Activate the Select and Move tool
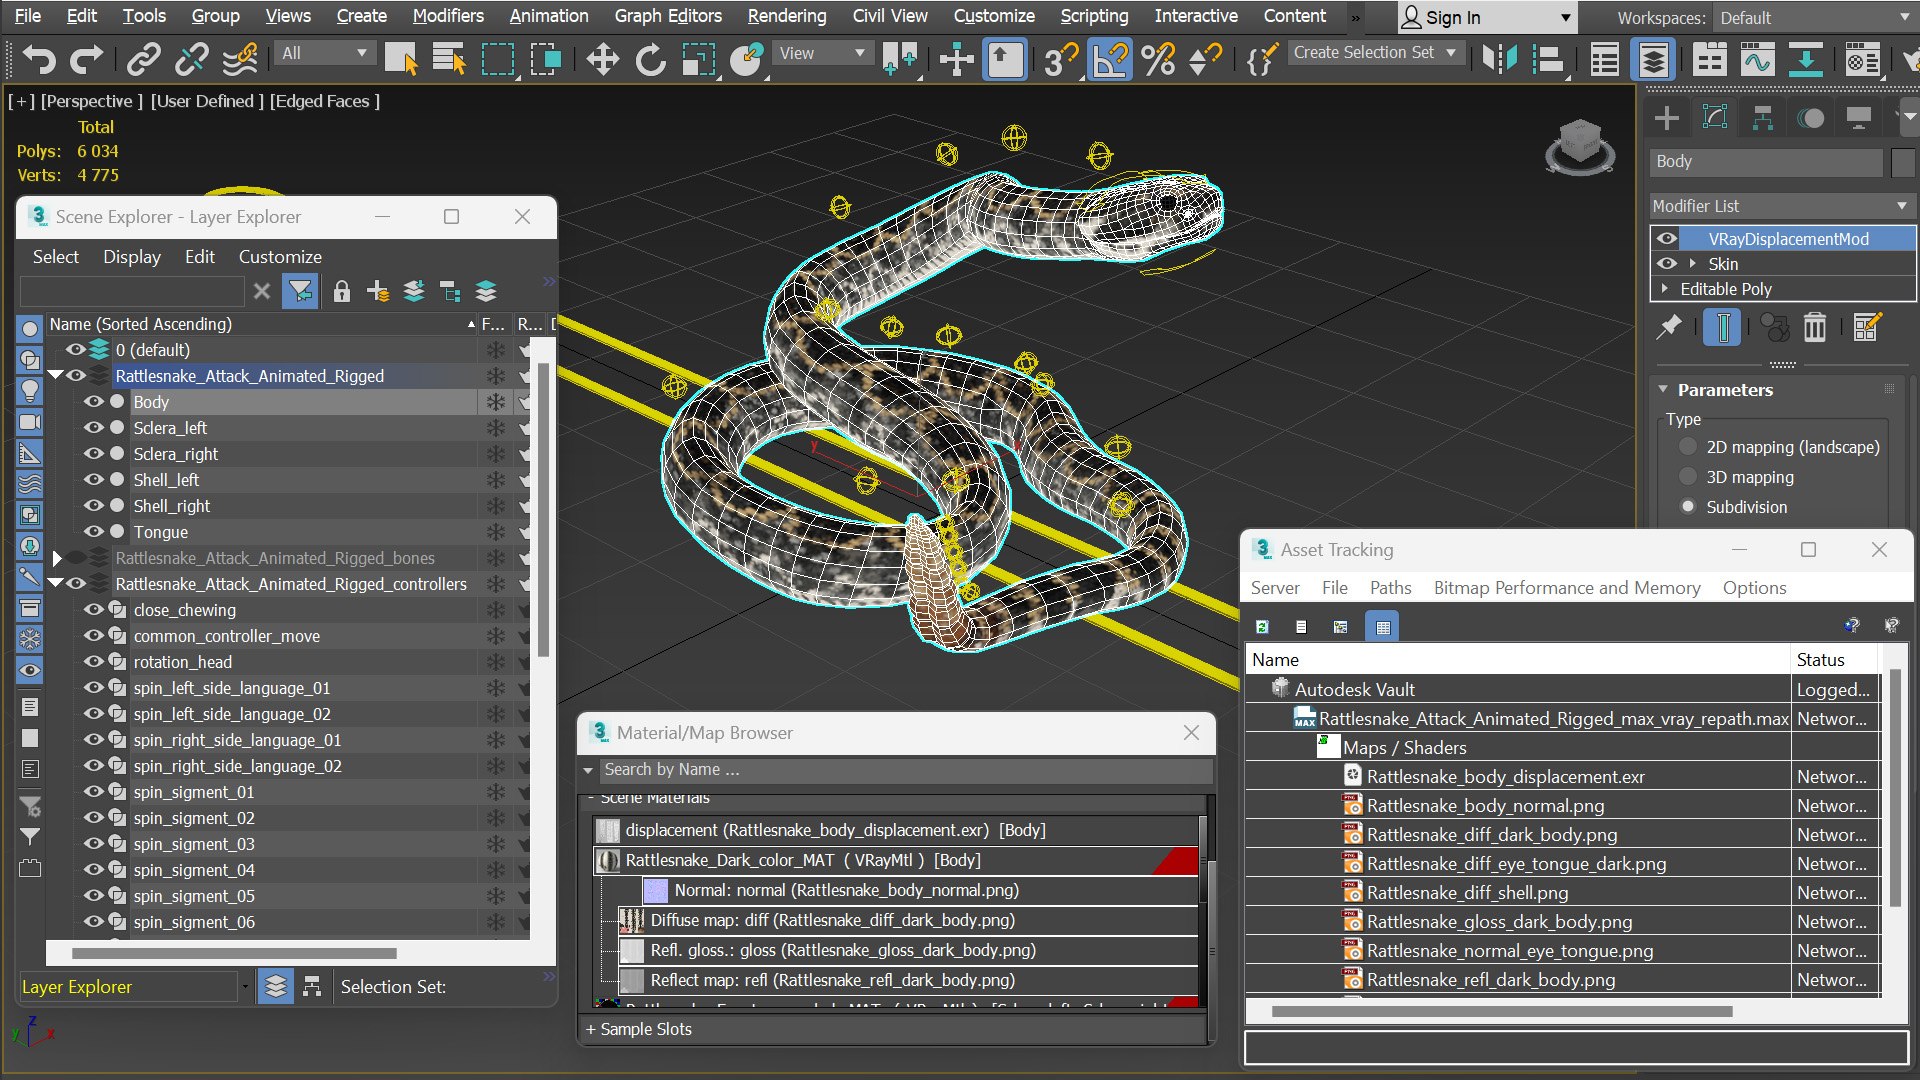Screen dimensions: 1920x1080 click(602, 60)
